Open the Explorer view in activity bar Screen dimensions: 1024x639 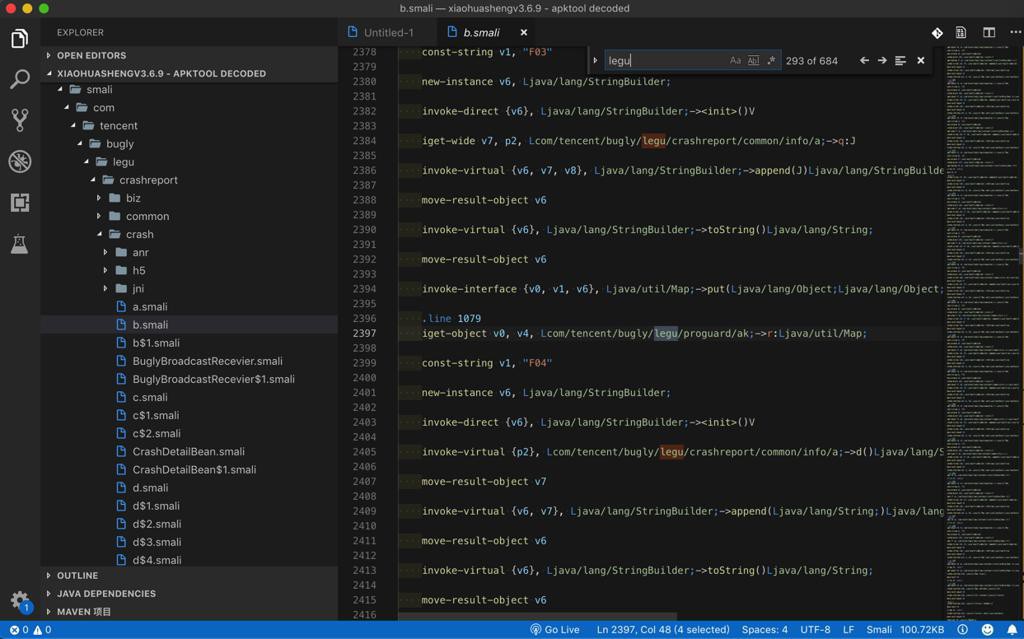[20, 39]
